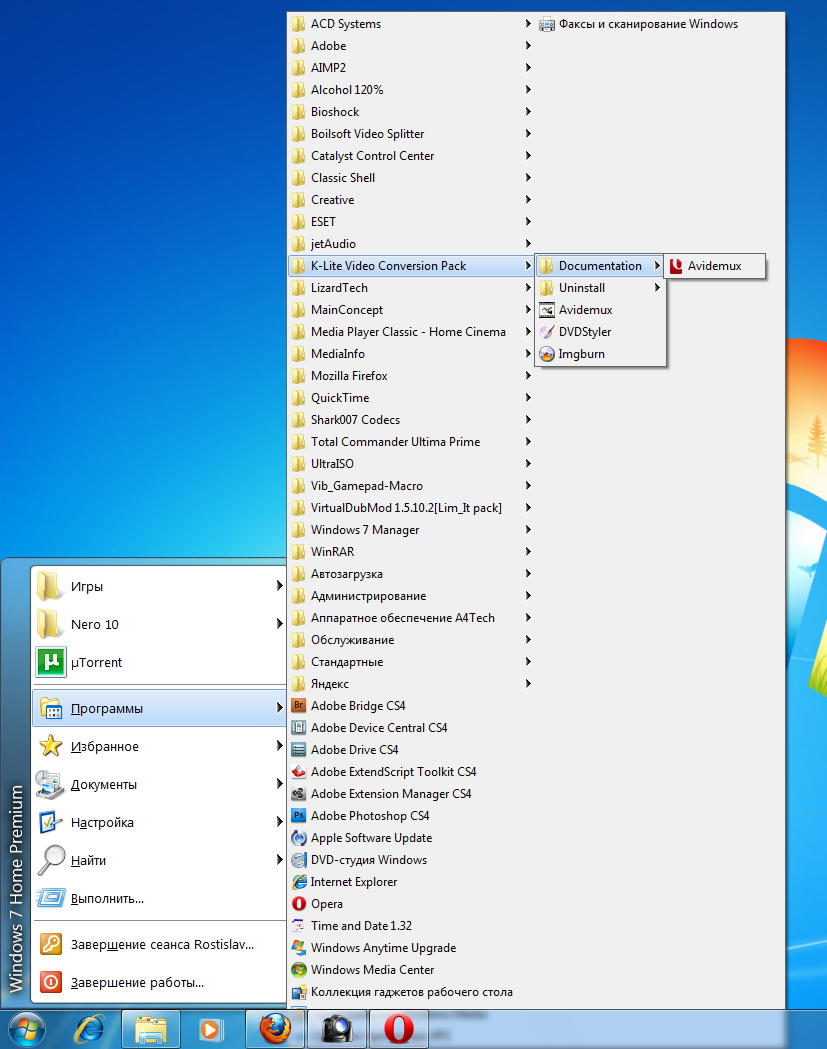Image resolution: width=827 pixels, height=1049 pixels.
Task: Open Windows Explorer from the taskbar
Action: pyautogui.click(x=151, y=1029)
